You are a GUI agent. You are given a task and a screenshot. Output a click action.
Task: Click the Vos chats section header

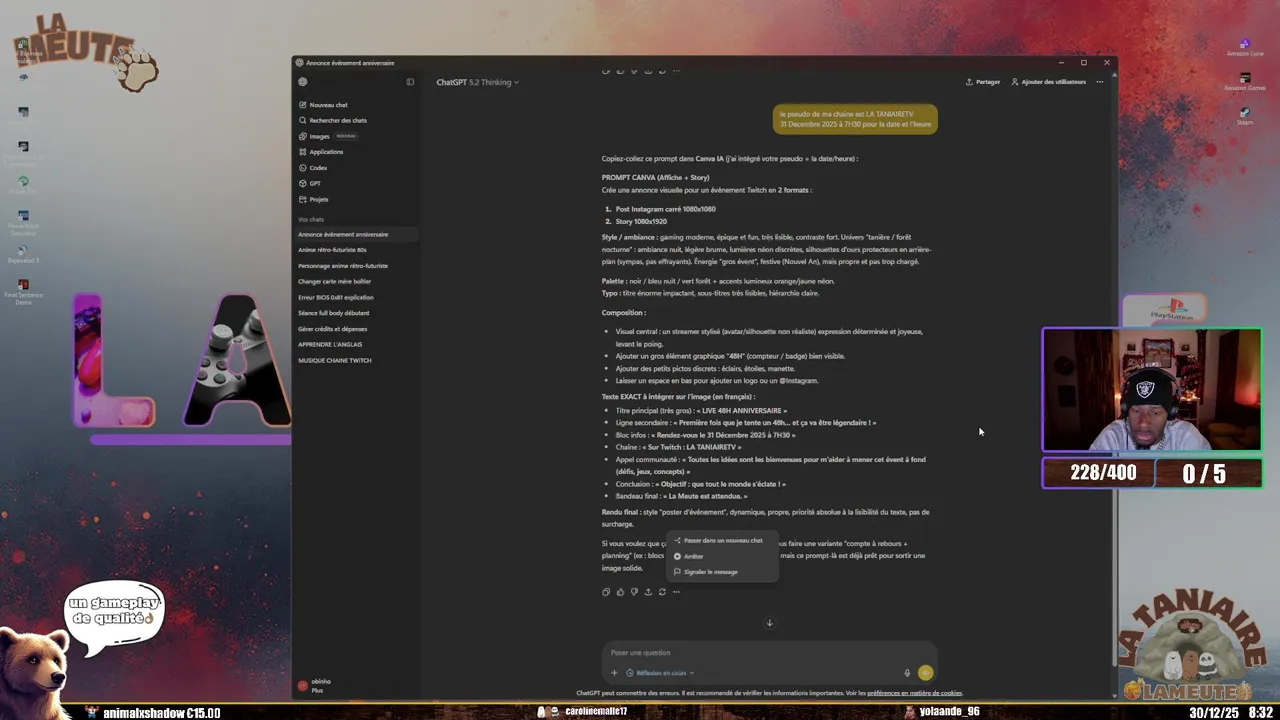tap(311, 219)
